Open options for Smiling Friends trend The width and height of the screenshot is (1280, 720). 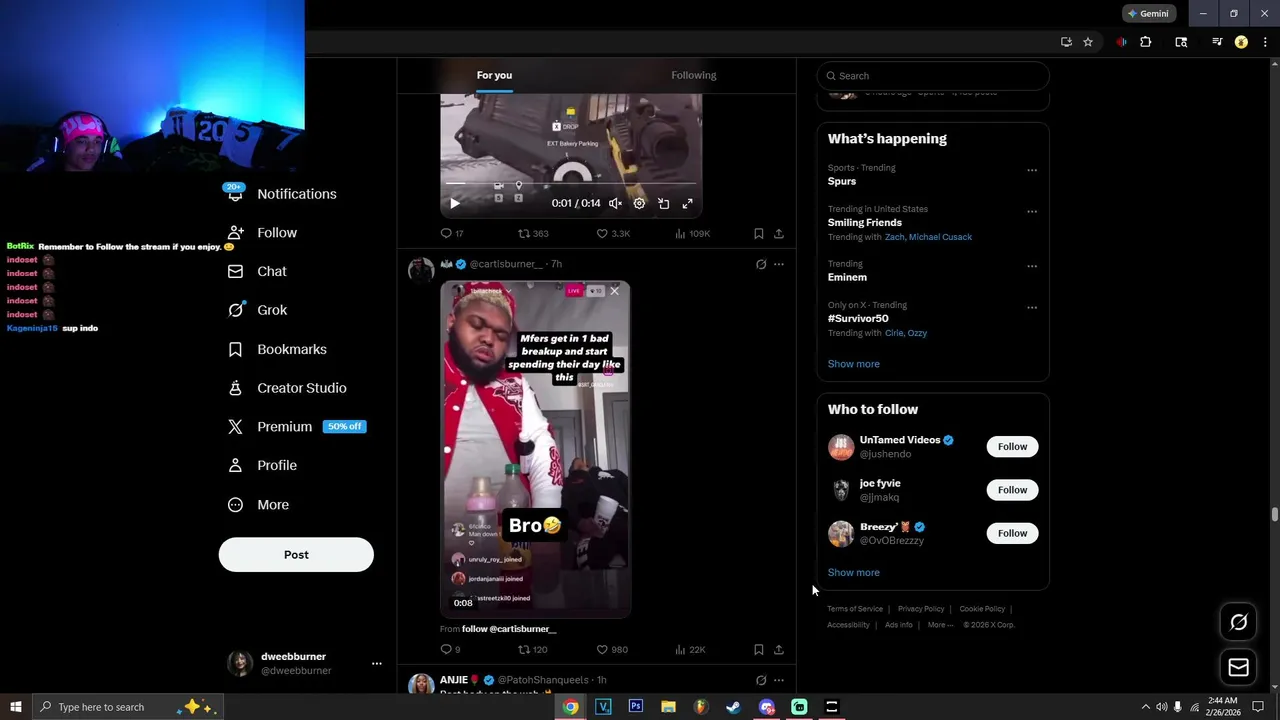(x=1032, y=211)
